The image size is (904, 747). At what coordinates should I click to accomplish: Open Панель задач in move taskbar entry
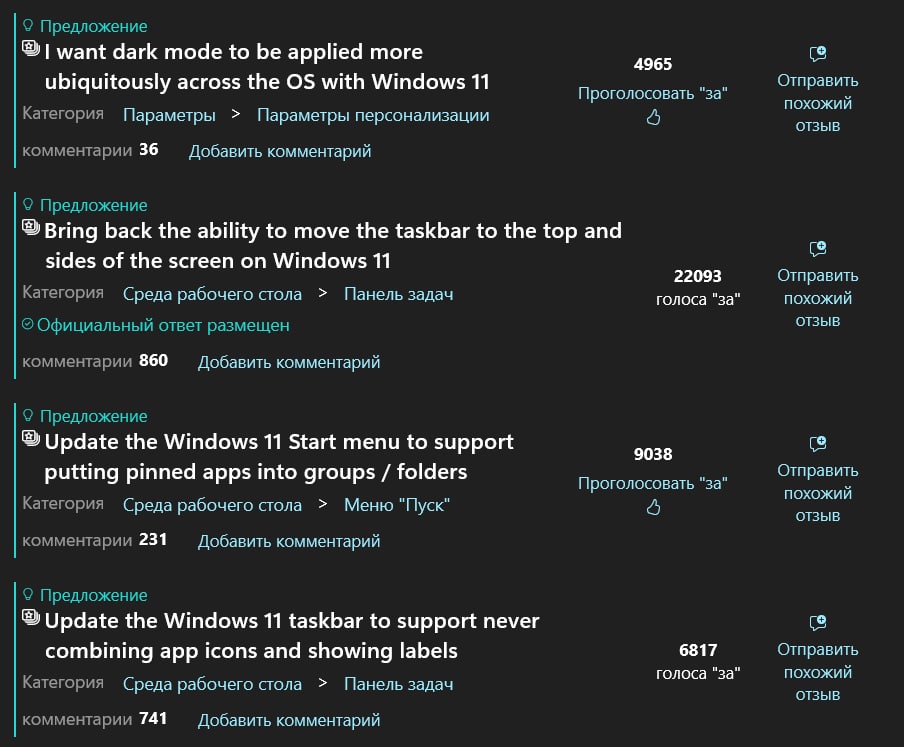[398, 294]
